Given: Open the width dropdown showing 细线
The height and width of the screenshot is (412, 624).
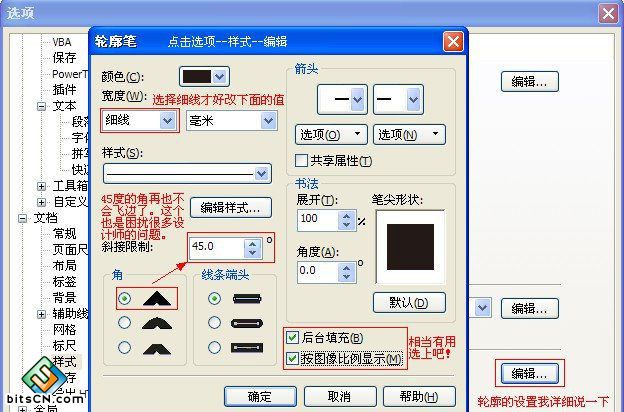Looking at the screenshot, I should [x=167, y=121].
